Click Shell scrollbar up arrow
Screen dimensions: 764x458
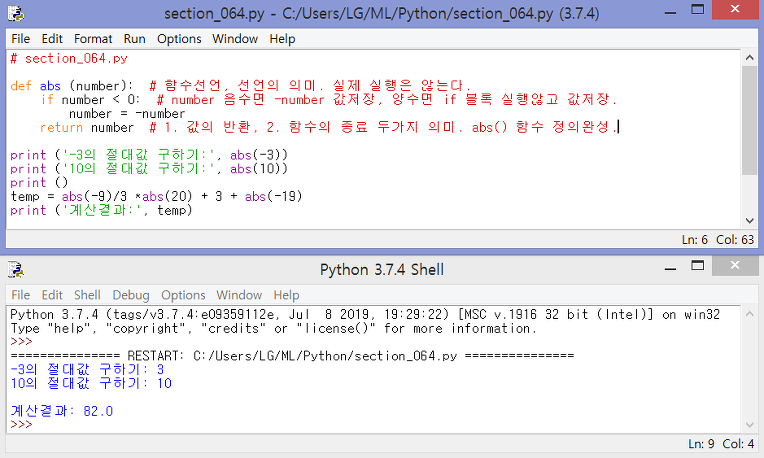pos(750,314)
